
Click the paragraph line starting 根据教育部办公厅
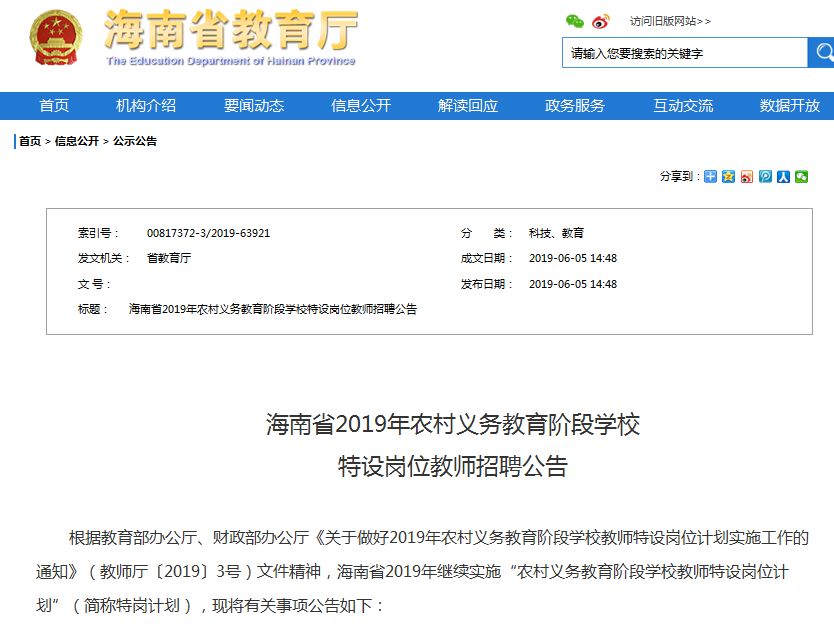click(439, 538)
